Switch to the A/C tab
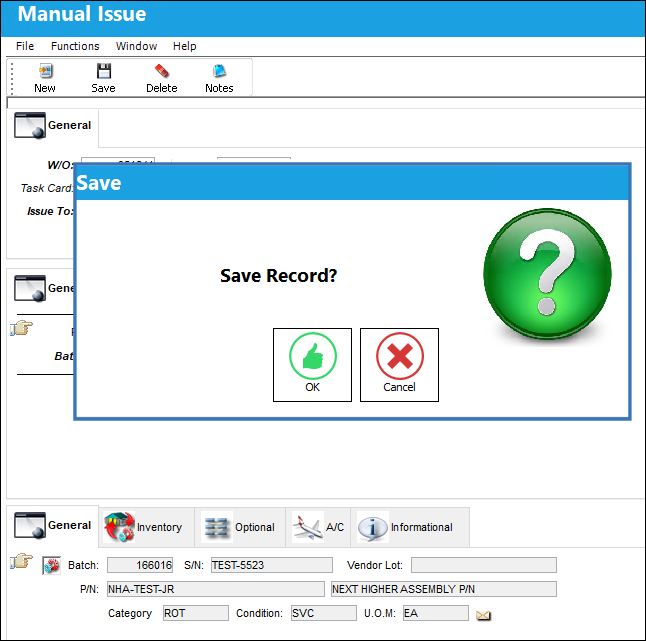The height and width of the screenshot is (641, 646). coord(318,527)
